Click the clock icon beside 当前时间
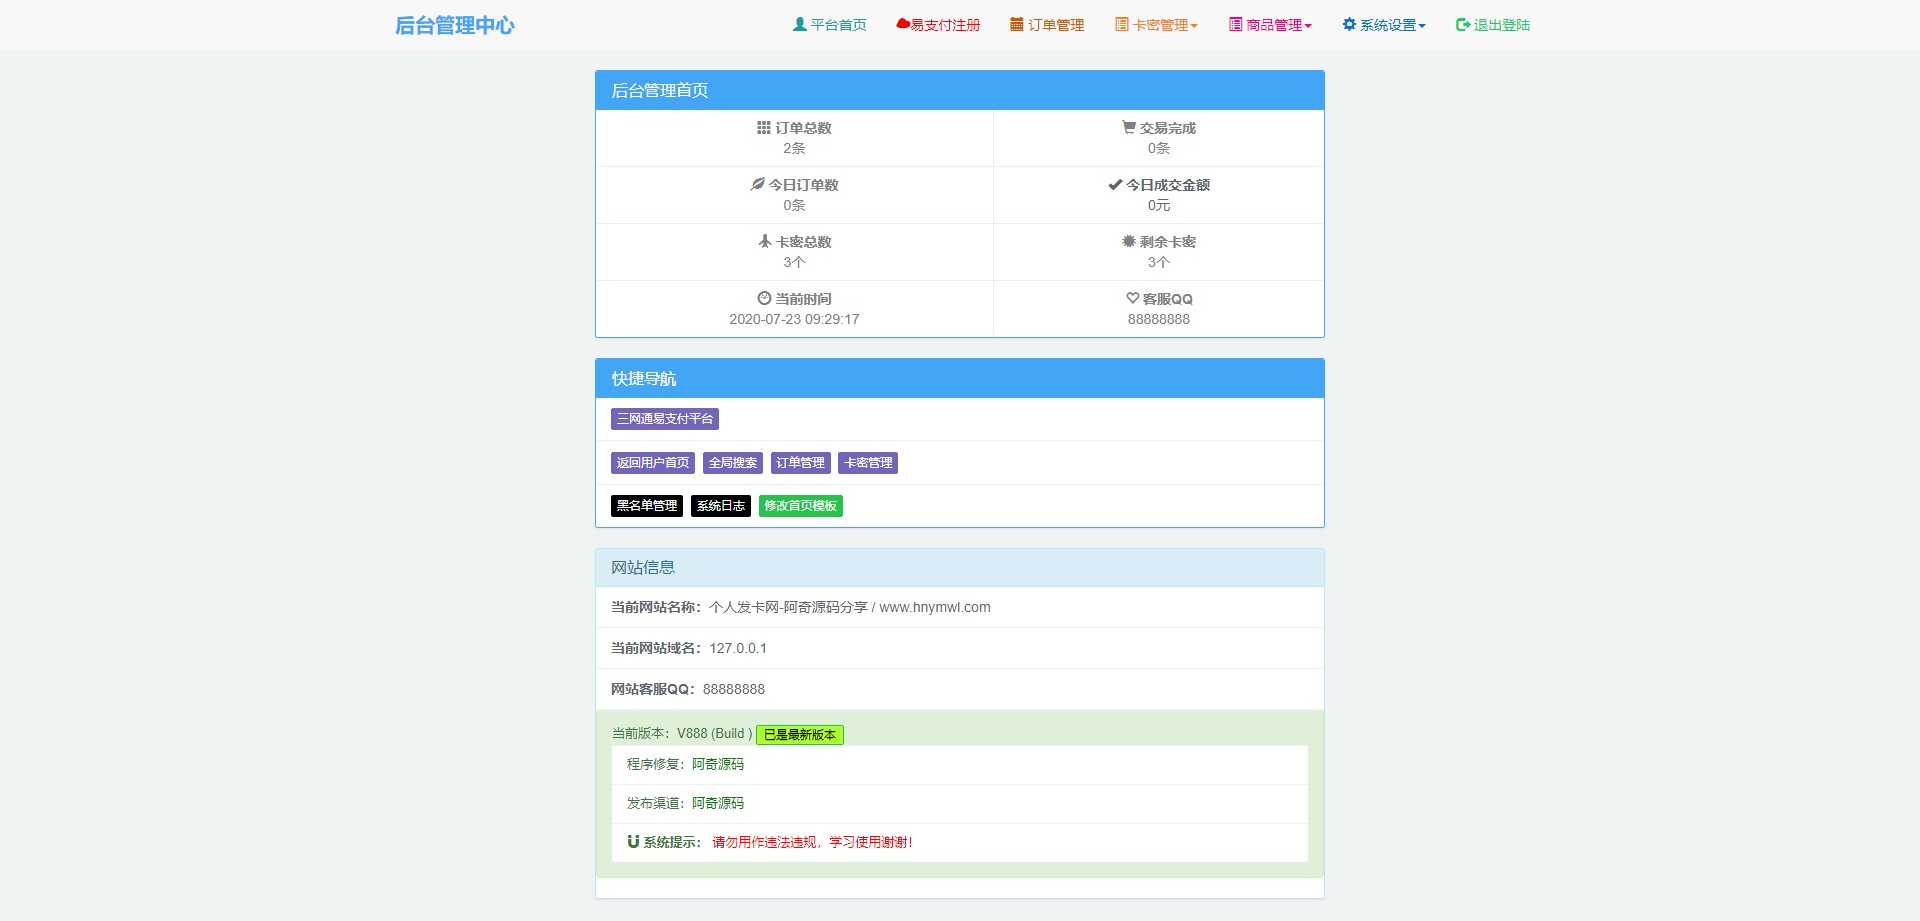The image size is (1920, 921). coord(764,298)
